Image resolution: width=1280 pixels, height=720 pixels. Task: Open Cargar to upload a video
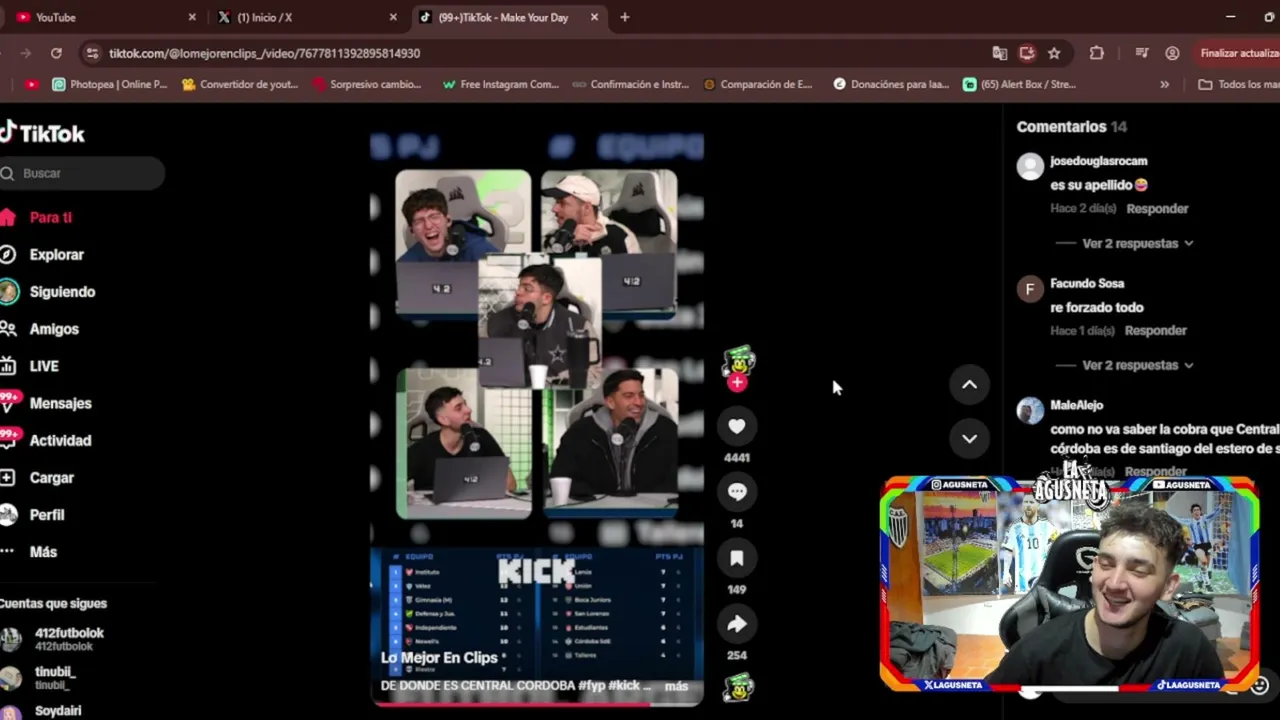[52, 478]
